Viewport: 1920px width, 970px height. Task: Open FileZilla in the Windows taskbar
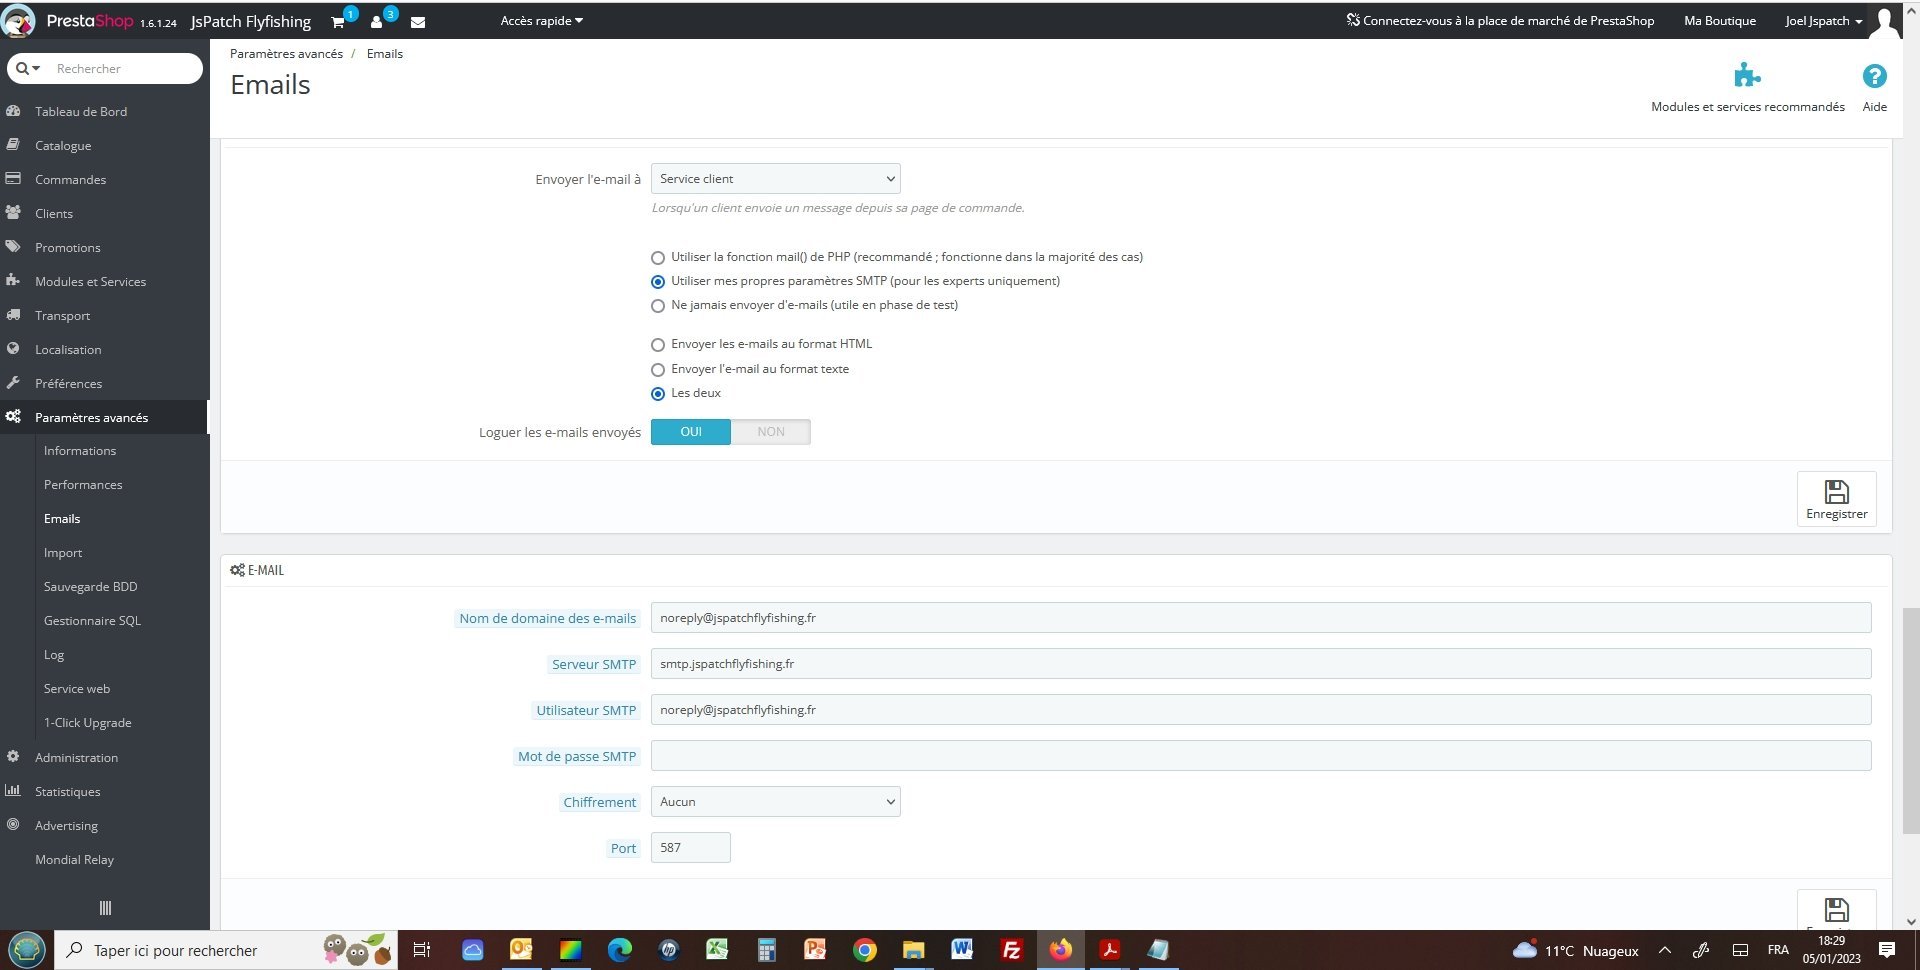tap(1011, 950)
